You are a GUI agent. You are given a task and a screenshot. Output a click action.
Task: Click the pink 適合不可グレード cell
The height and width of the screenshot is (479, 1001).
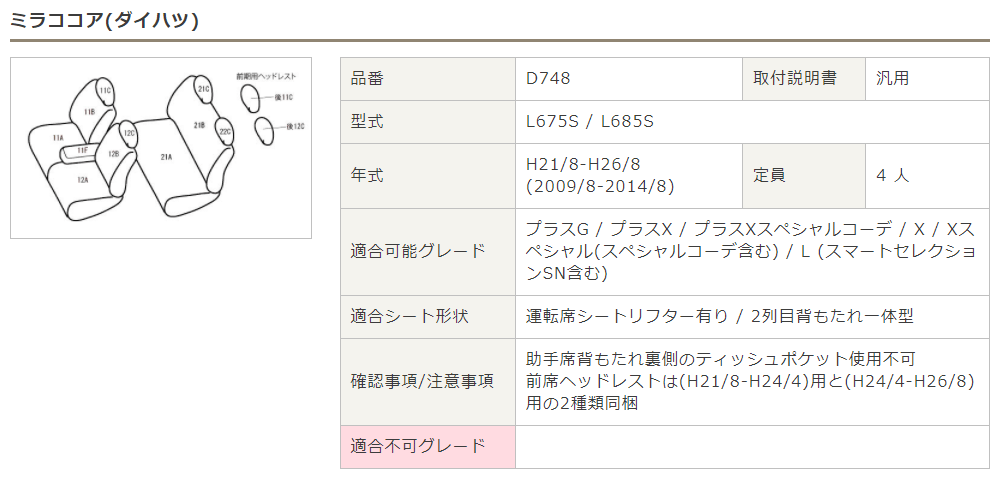click(428, 446)
